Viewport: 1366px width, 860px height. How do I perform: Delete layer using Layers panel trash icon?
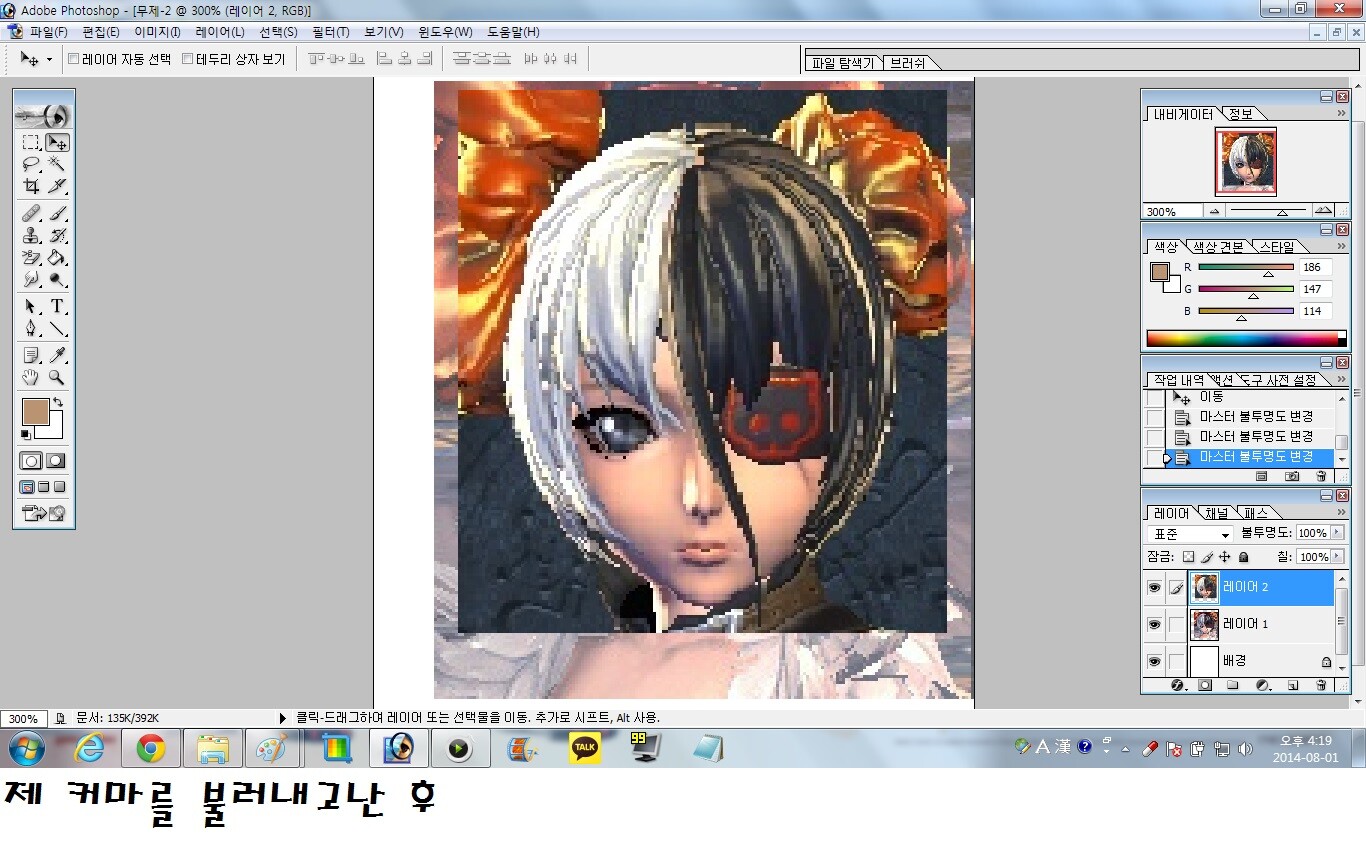[x=1321, y=685]
